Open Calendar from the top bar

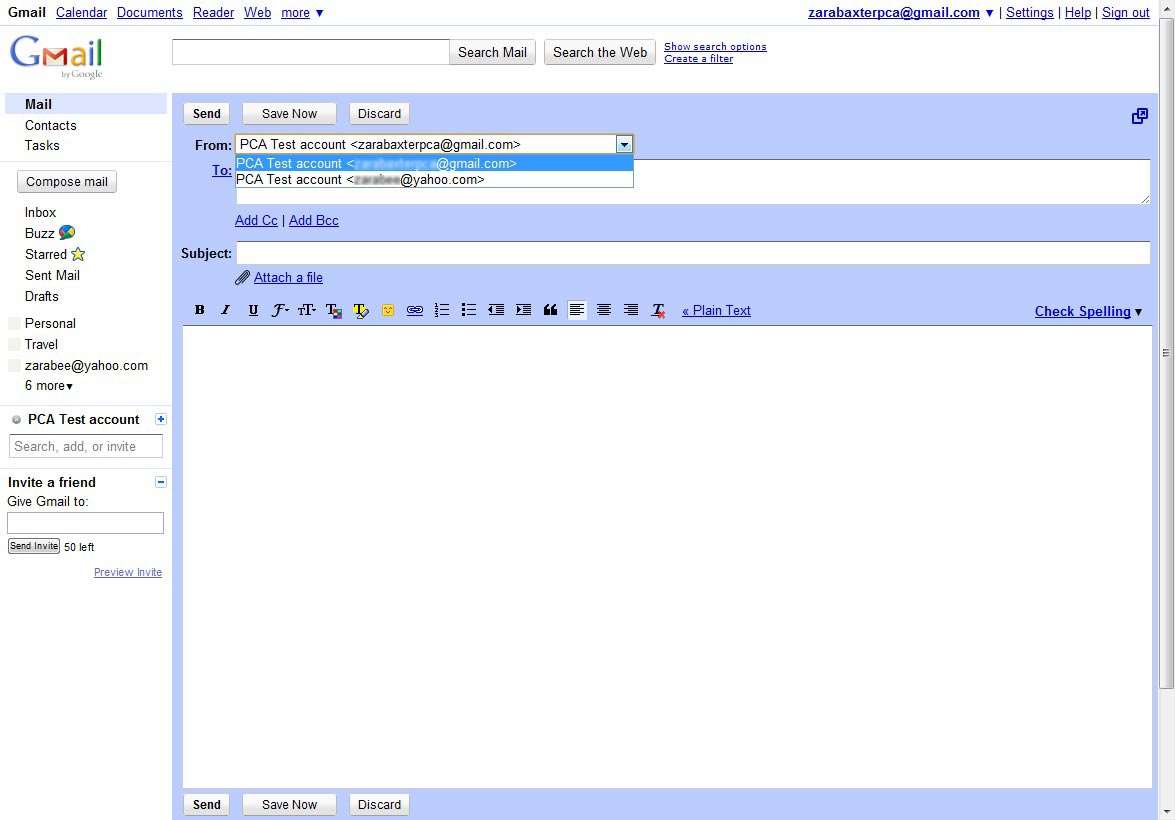[x=82, y=13]
